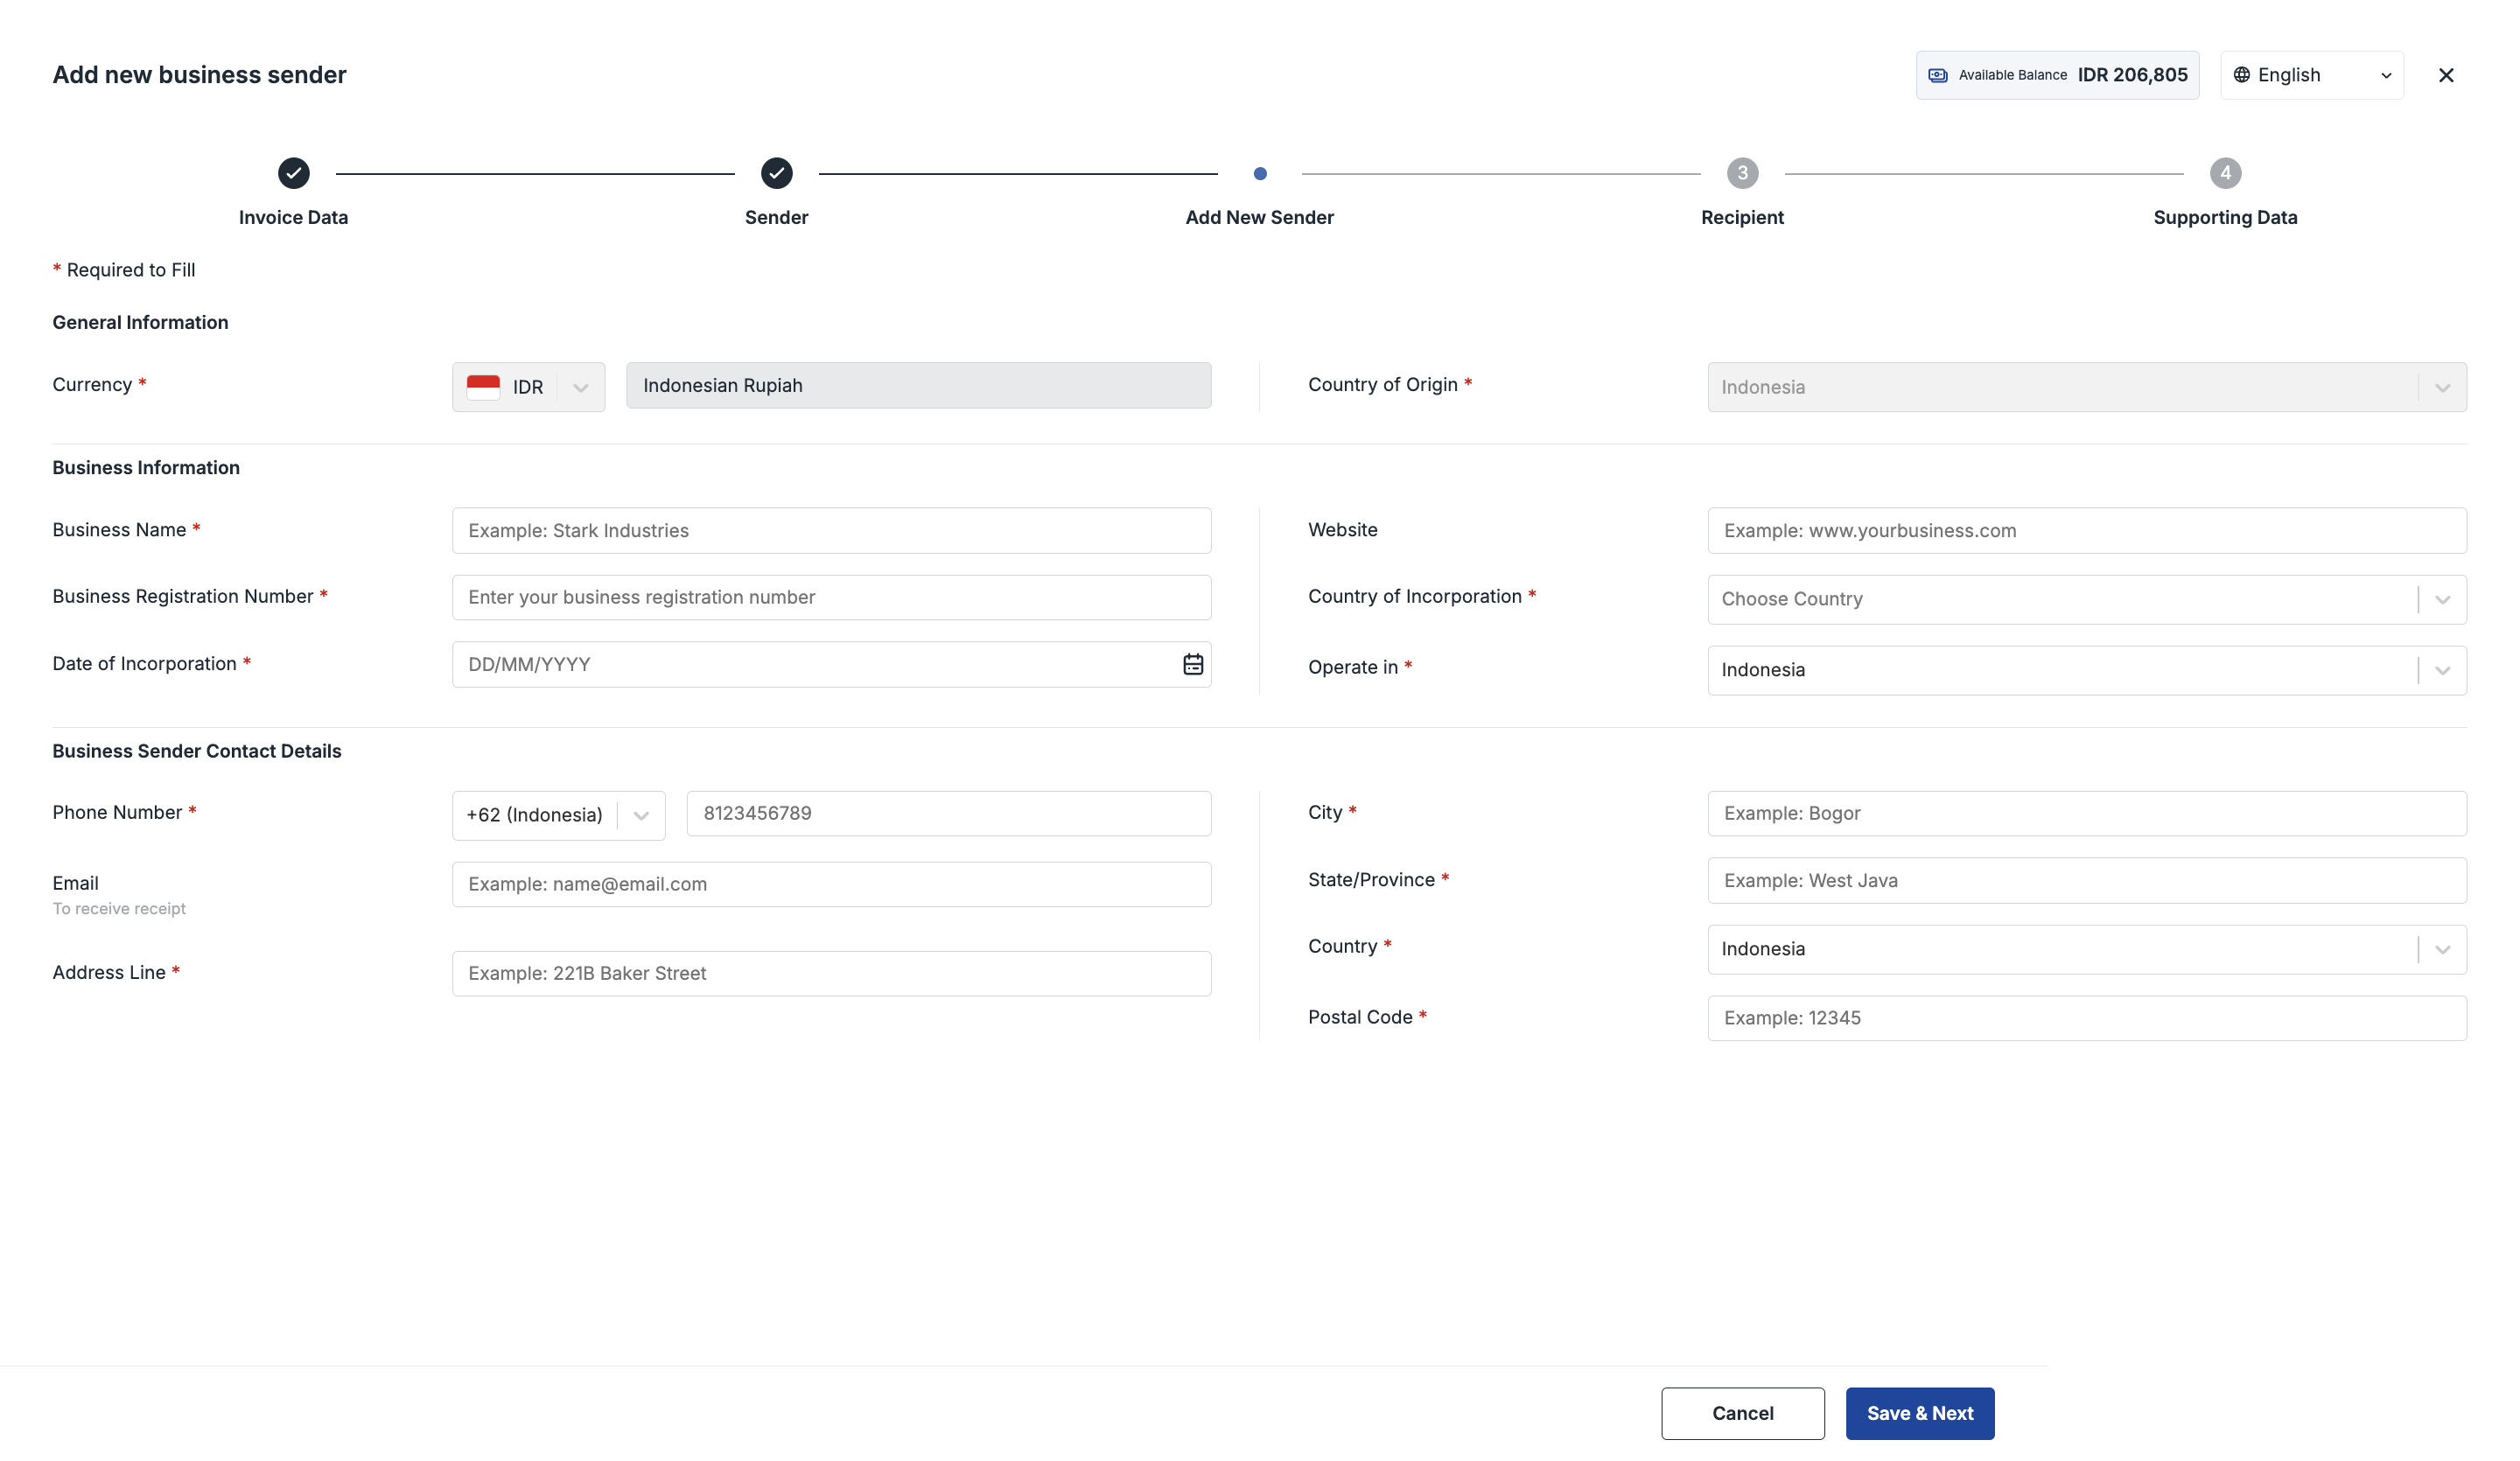This screenshot has height=1461, width=2520.
Task: Expand the Country of Incorporation dropdown
Action: click(x=2442, y=599)
